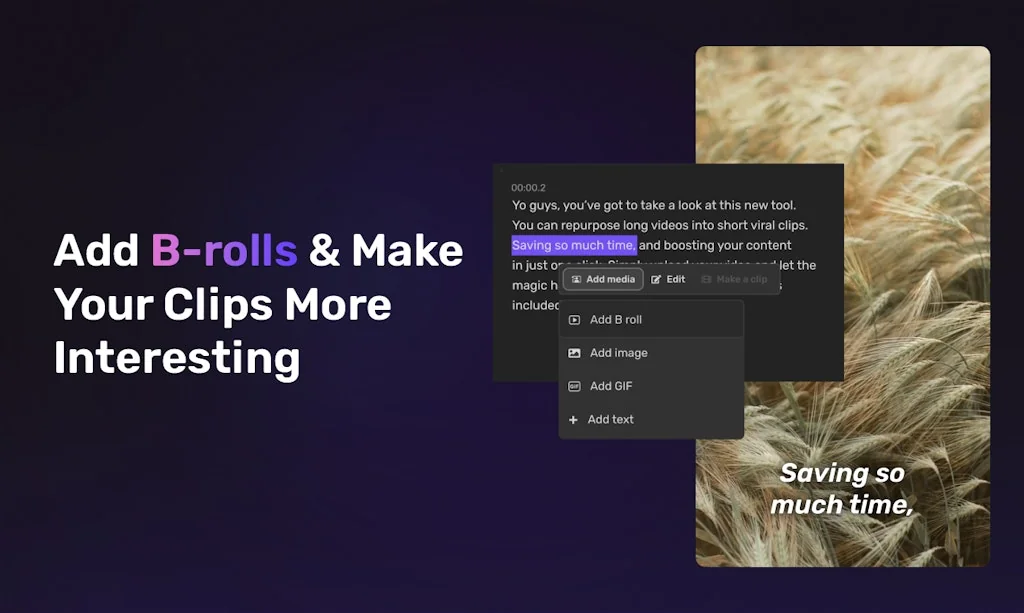Click the "Yo guys" transcript line
The image size is (1024, 613).
pos(654,205)
